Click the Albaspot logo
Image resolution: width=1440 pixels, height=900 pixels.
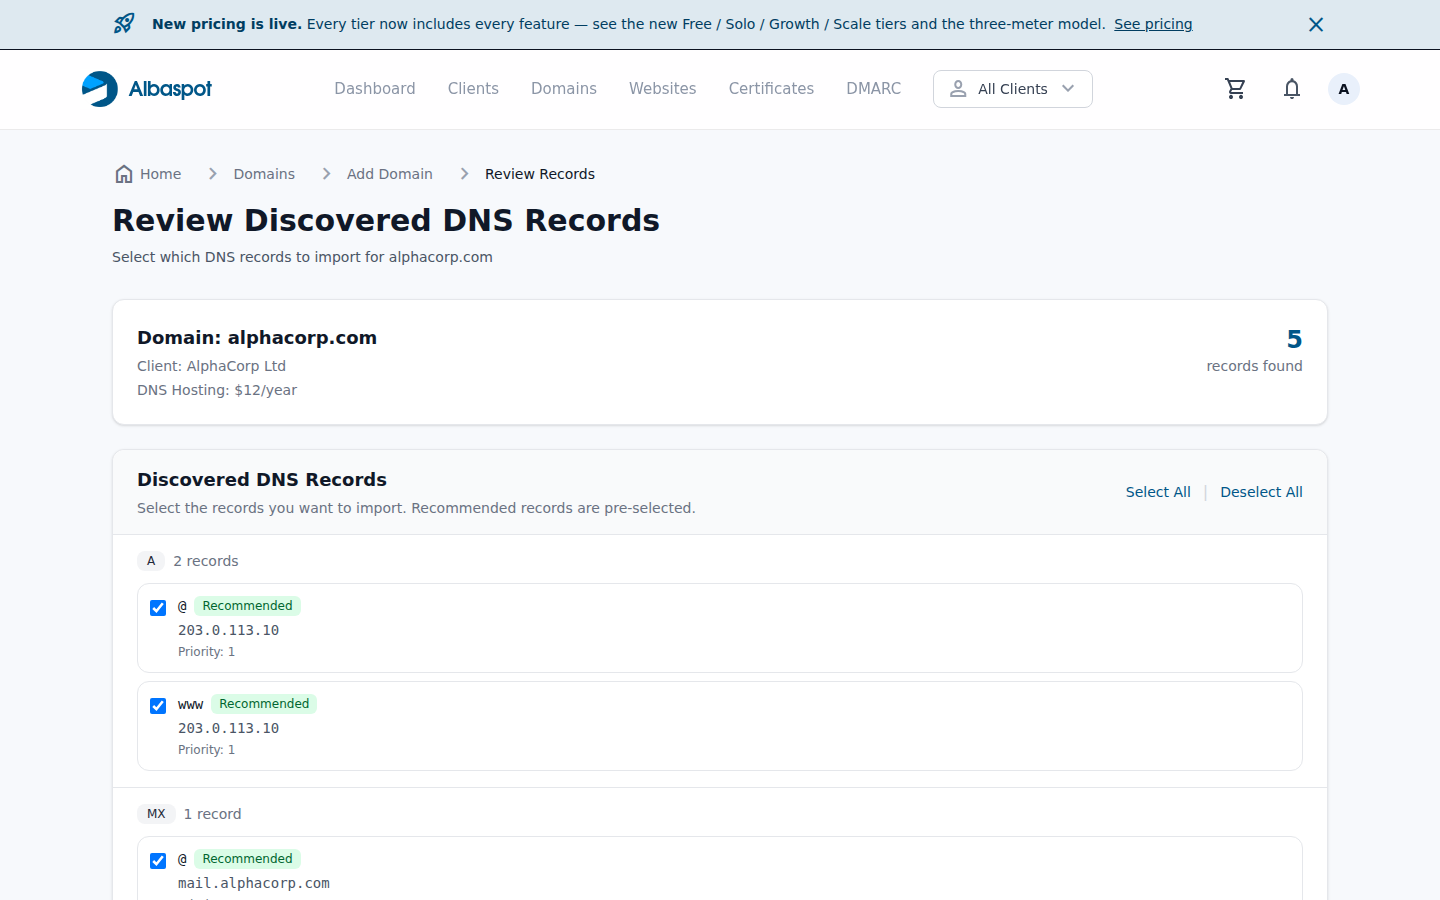pos(147,89)
